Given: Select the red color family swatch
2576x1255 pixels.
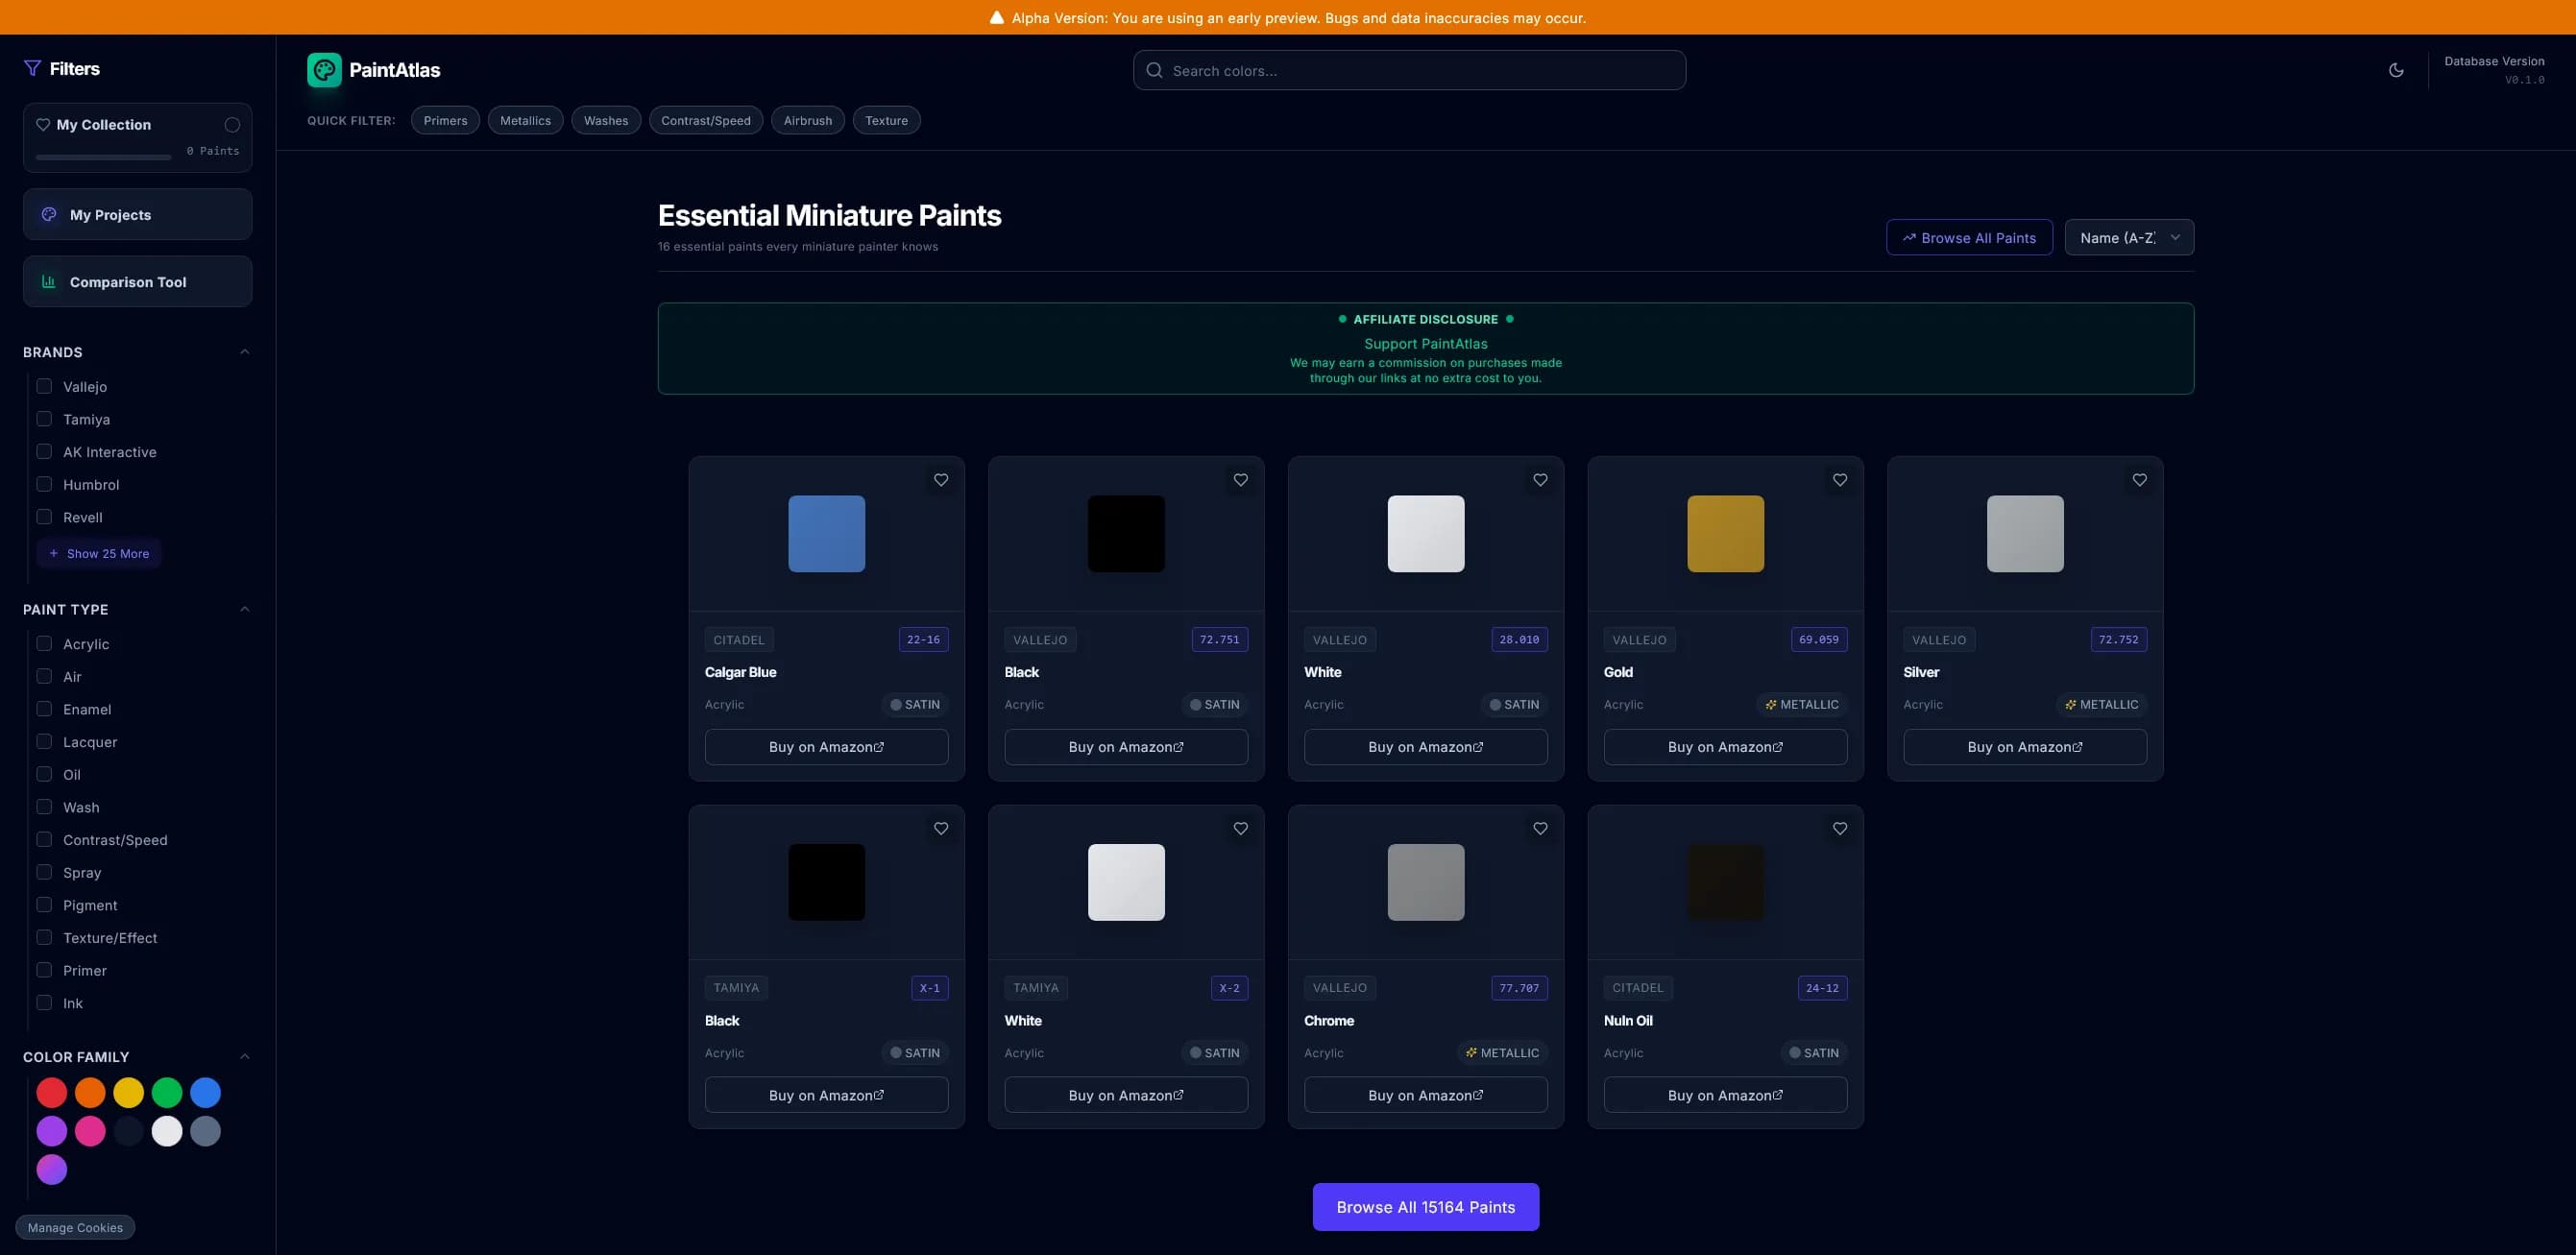Looking at the screenshot, I should [x=52, y=1092].
